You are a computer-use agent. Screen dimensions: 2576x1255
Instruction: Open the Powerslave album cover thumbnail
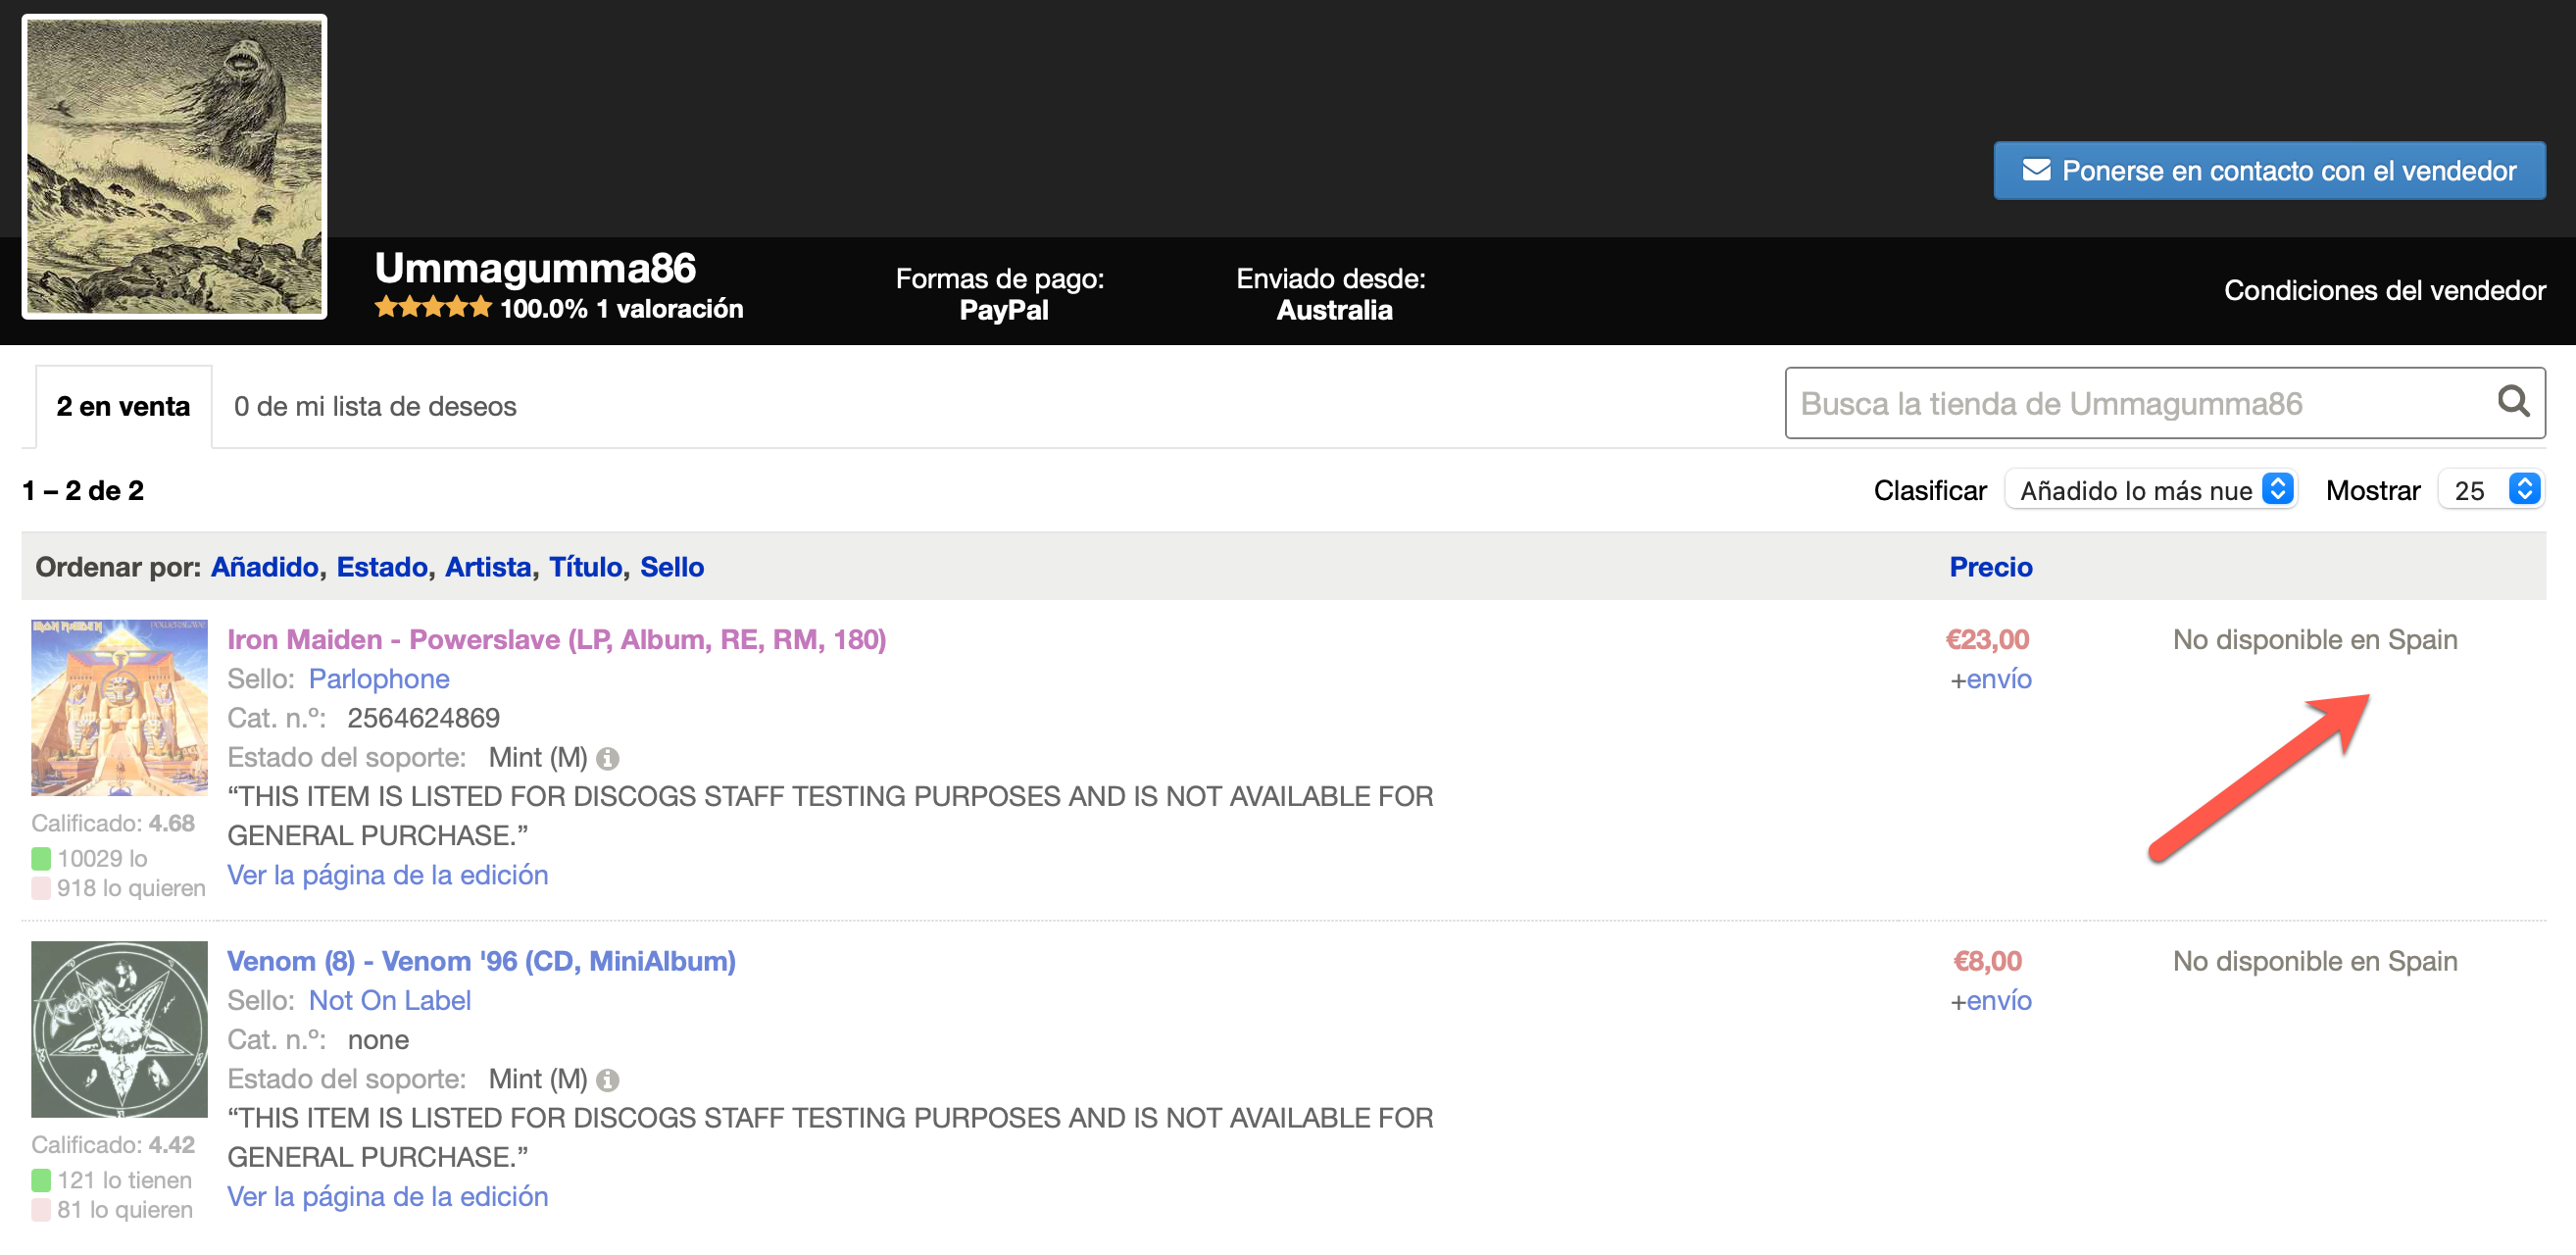click(x=119, y=708)
